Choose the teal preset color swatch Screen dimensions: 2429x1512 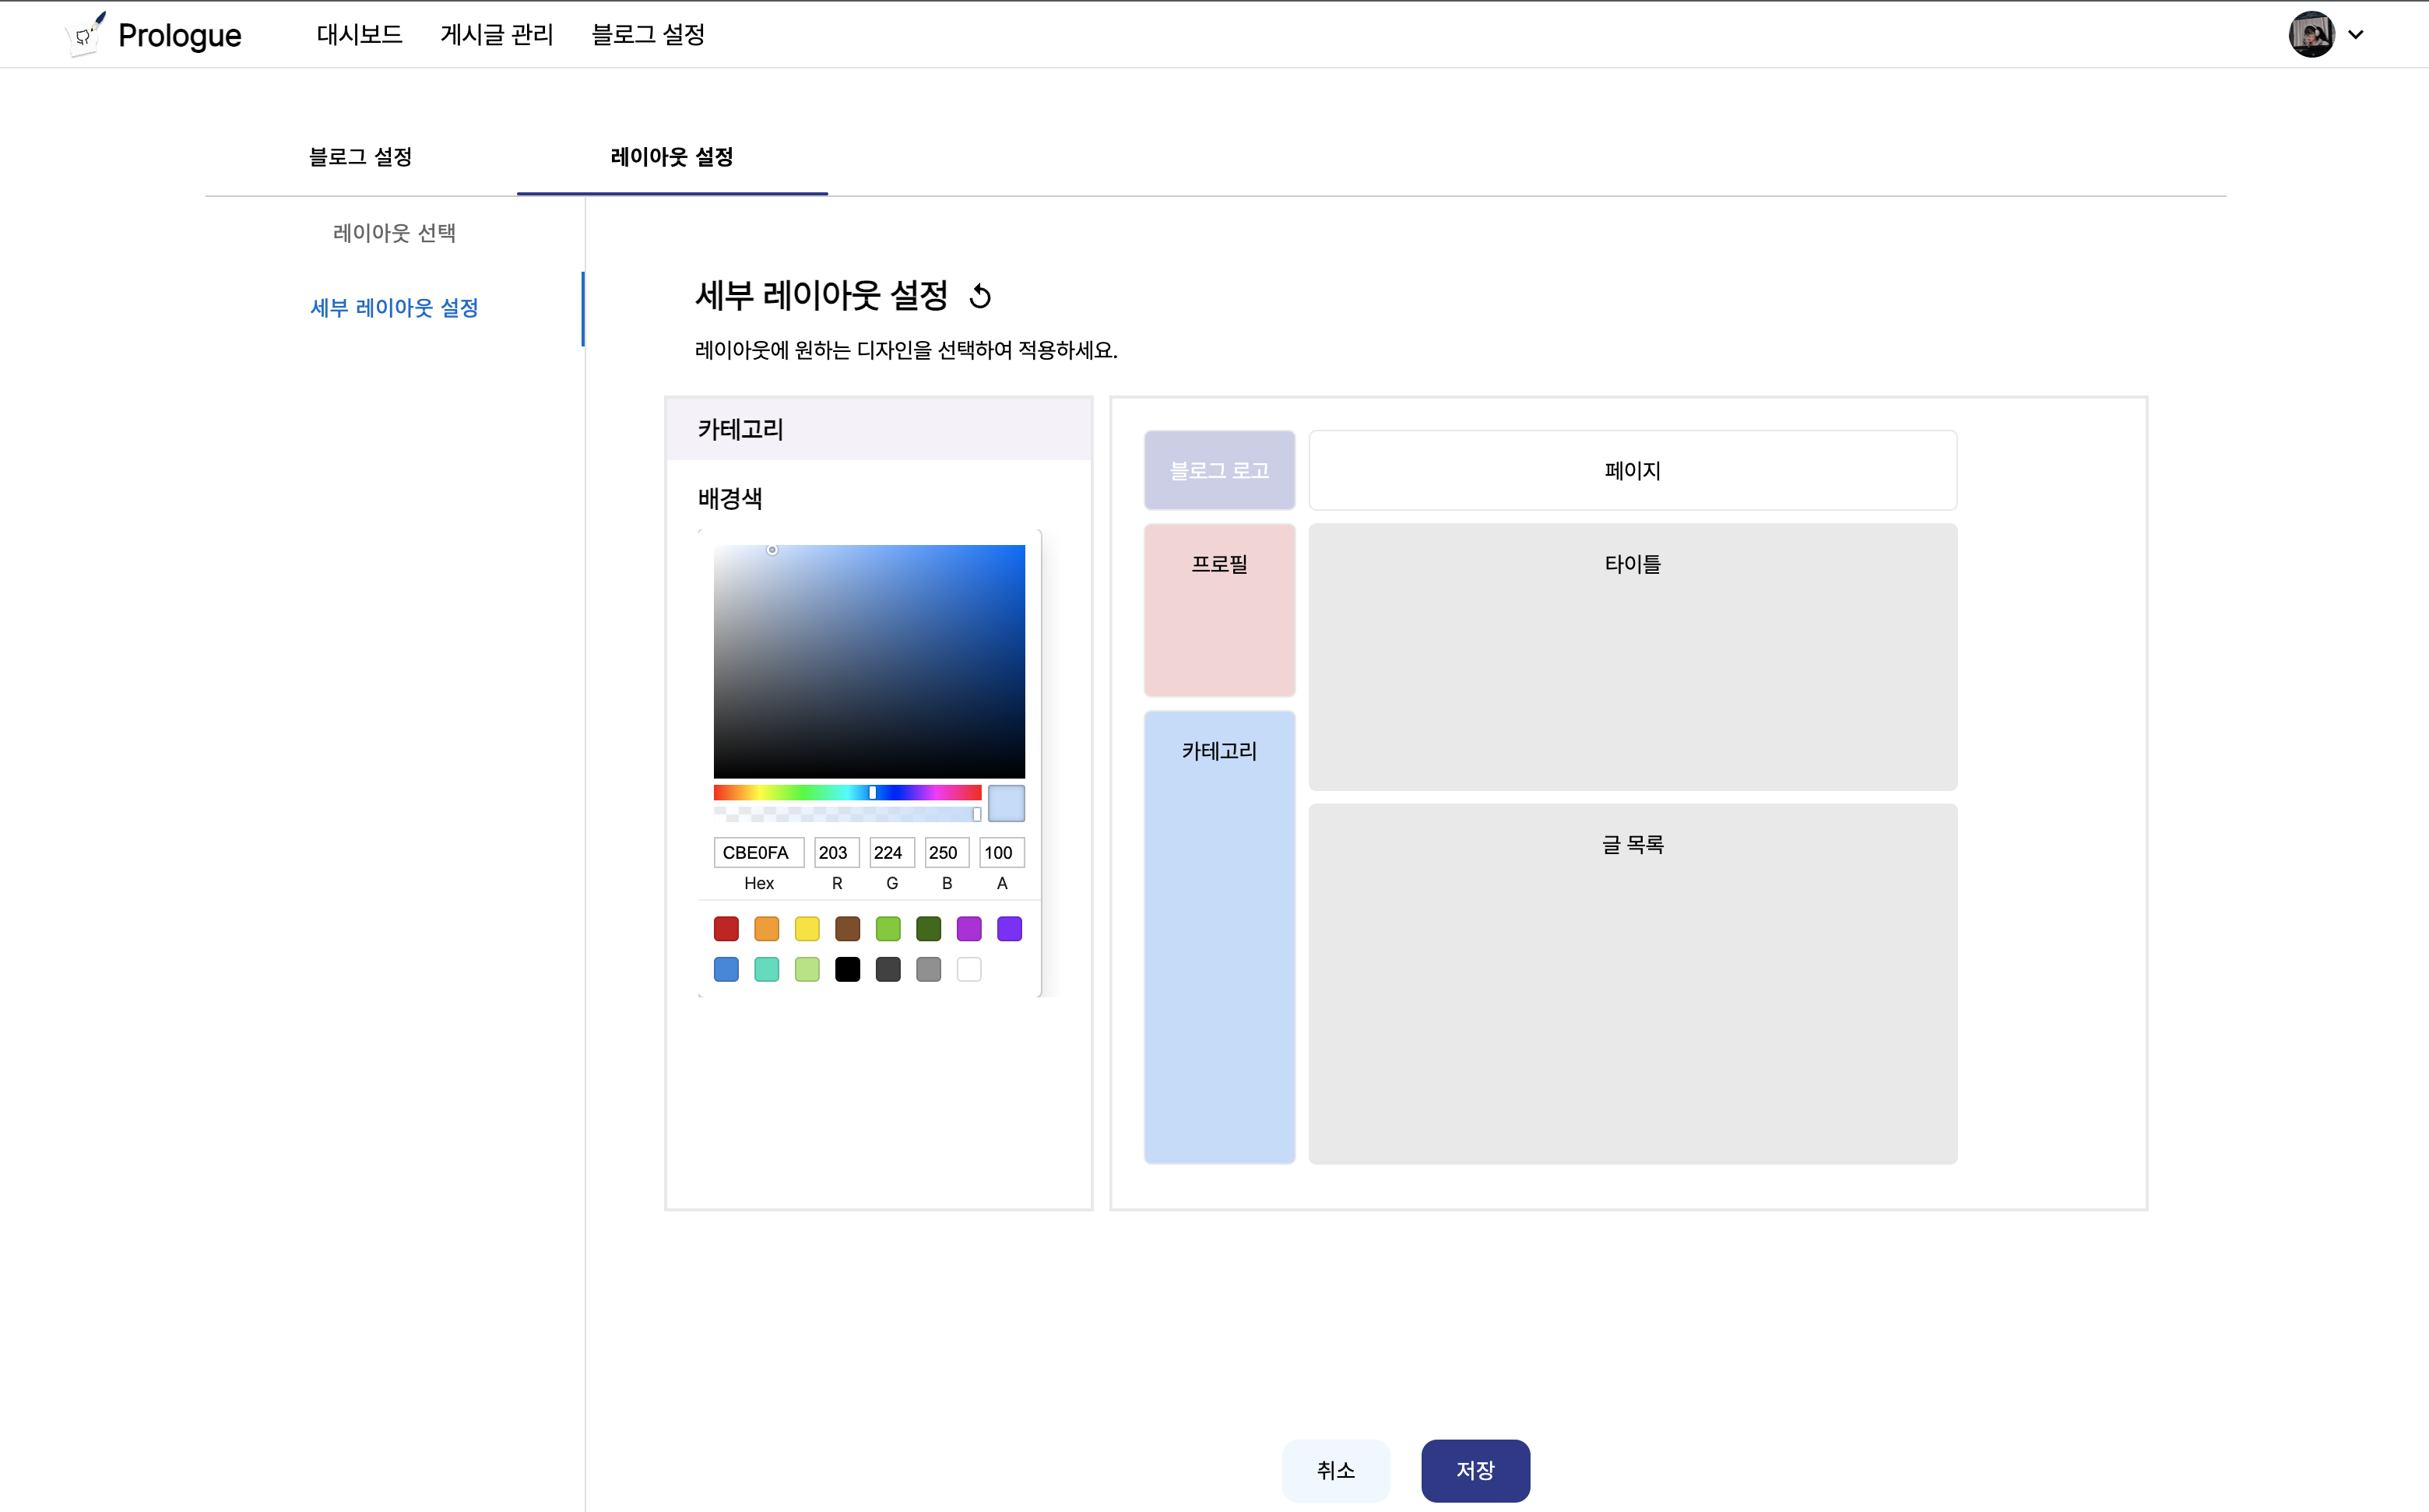click(x=766, y=969)
